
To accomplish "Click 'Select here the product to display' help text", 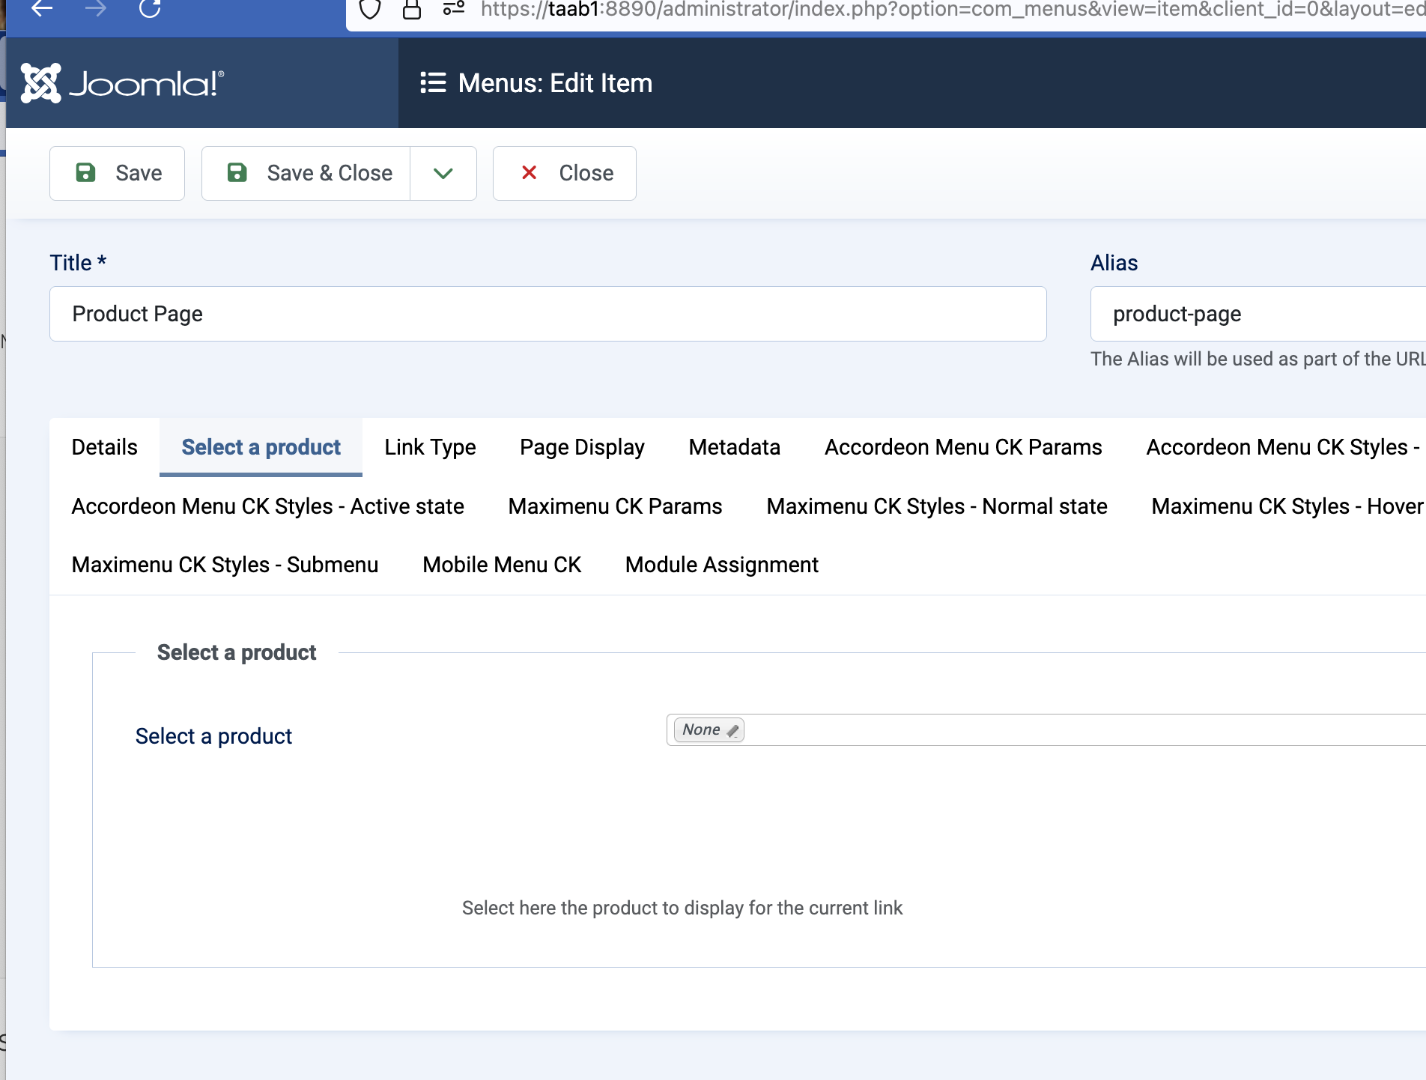I will (x=682, y=908).
